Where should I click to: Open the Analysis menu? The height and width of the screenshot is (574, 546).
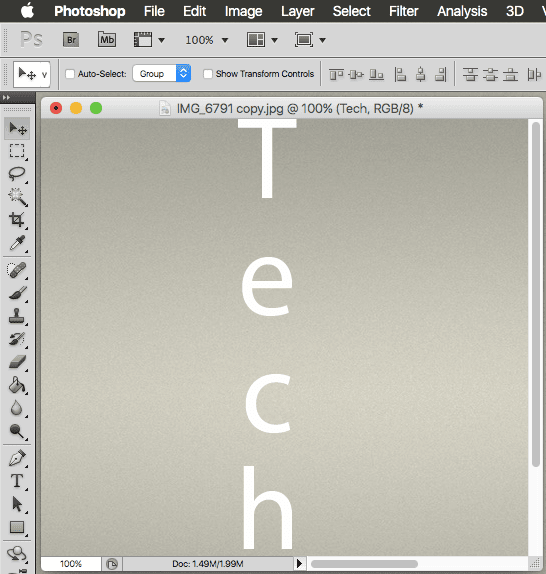462,11
